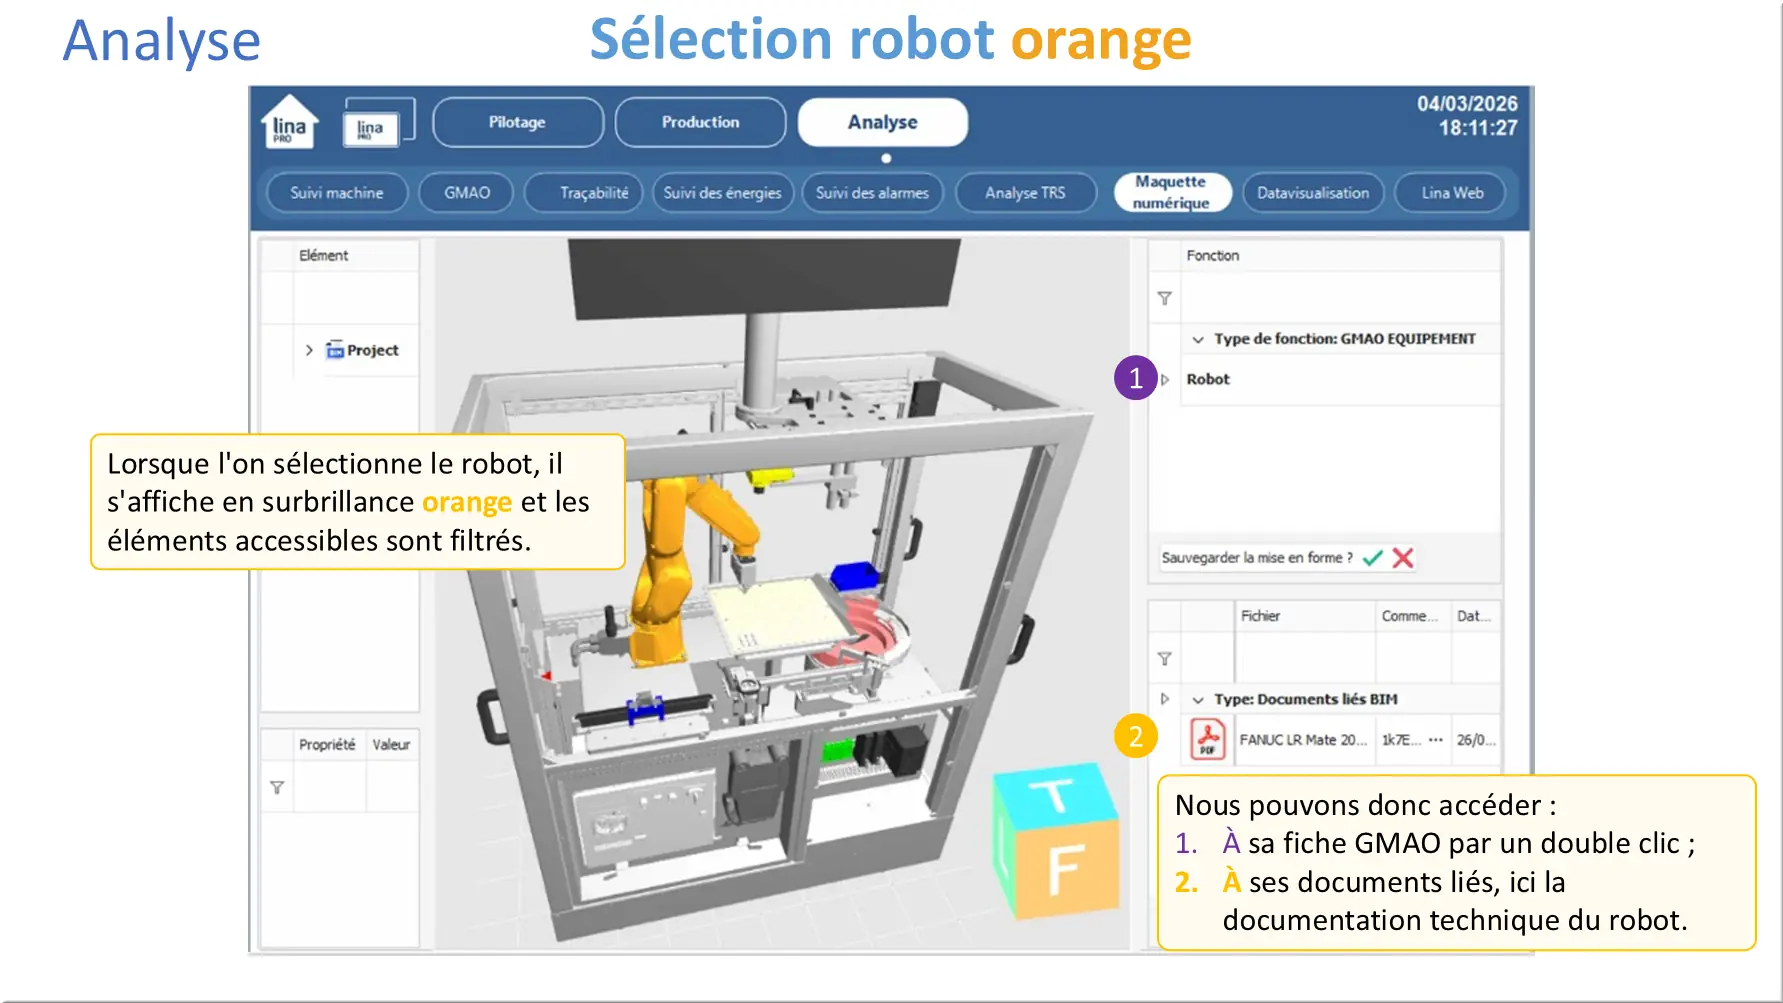Click the ellipsis in the FANUC document row
Viewport: 1783px width, 1003px height.
coord(1436,740)
